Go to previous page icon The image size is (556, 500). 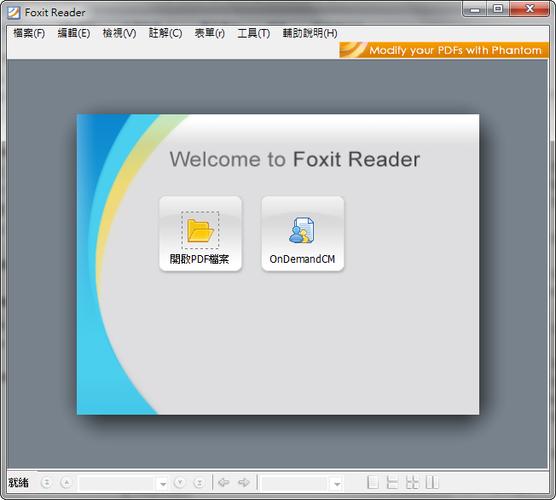66,483
